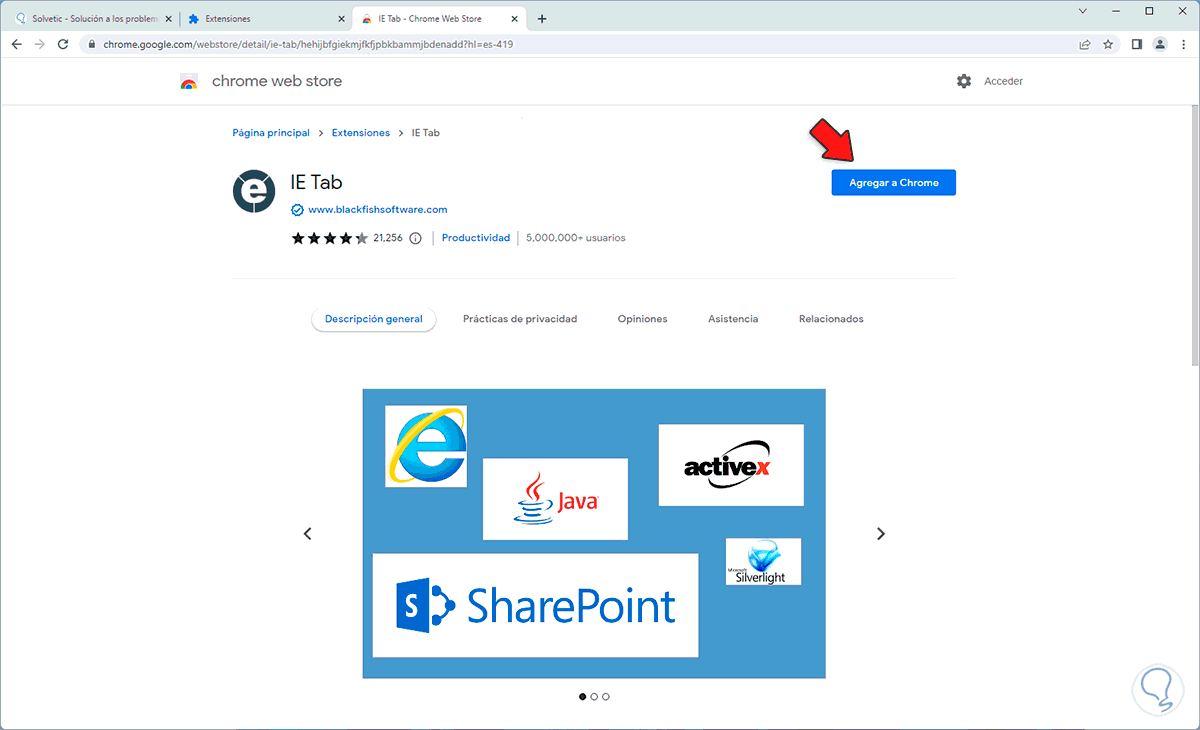1200x730 pixels.
Task: Click the star rating display
Action: pyautogui.click(x=330, y=238)
